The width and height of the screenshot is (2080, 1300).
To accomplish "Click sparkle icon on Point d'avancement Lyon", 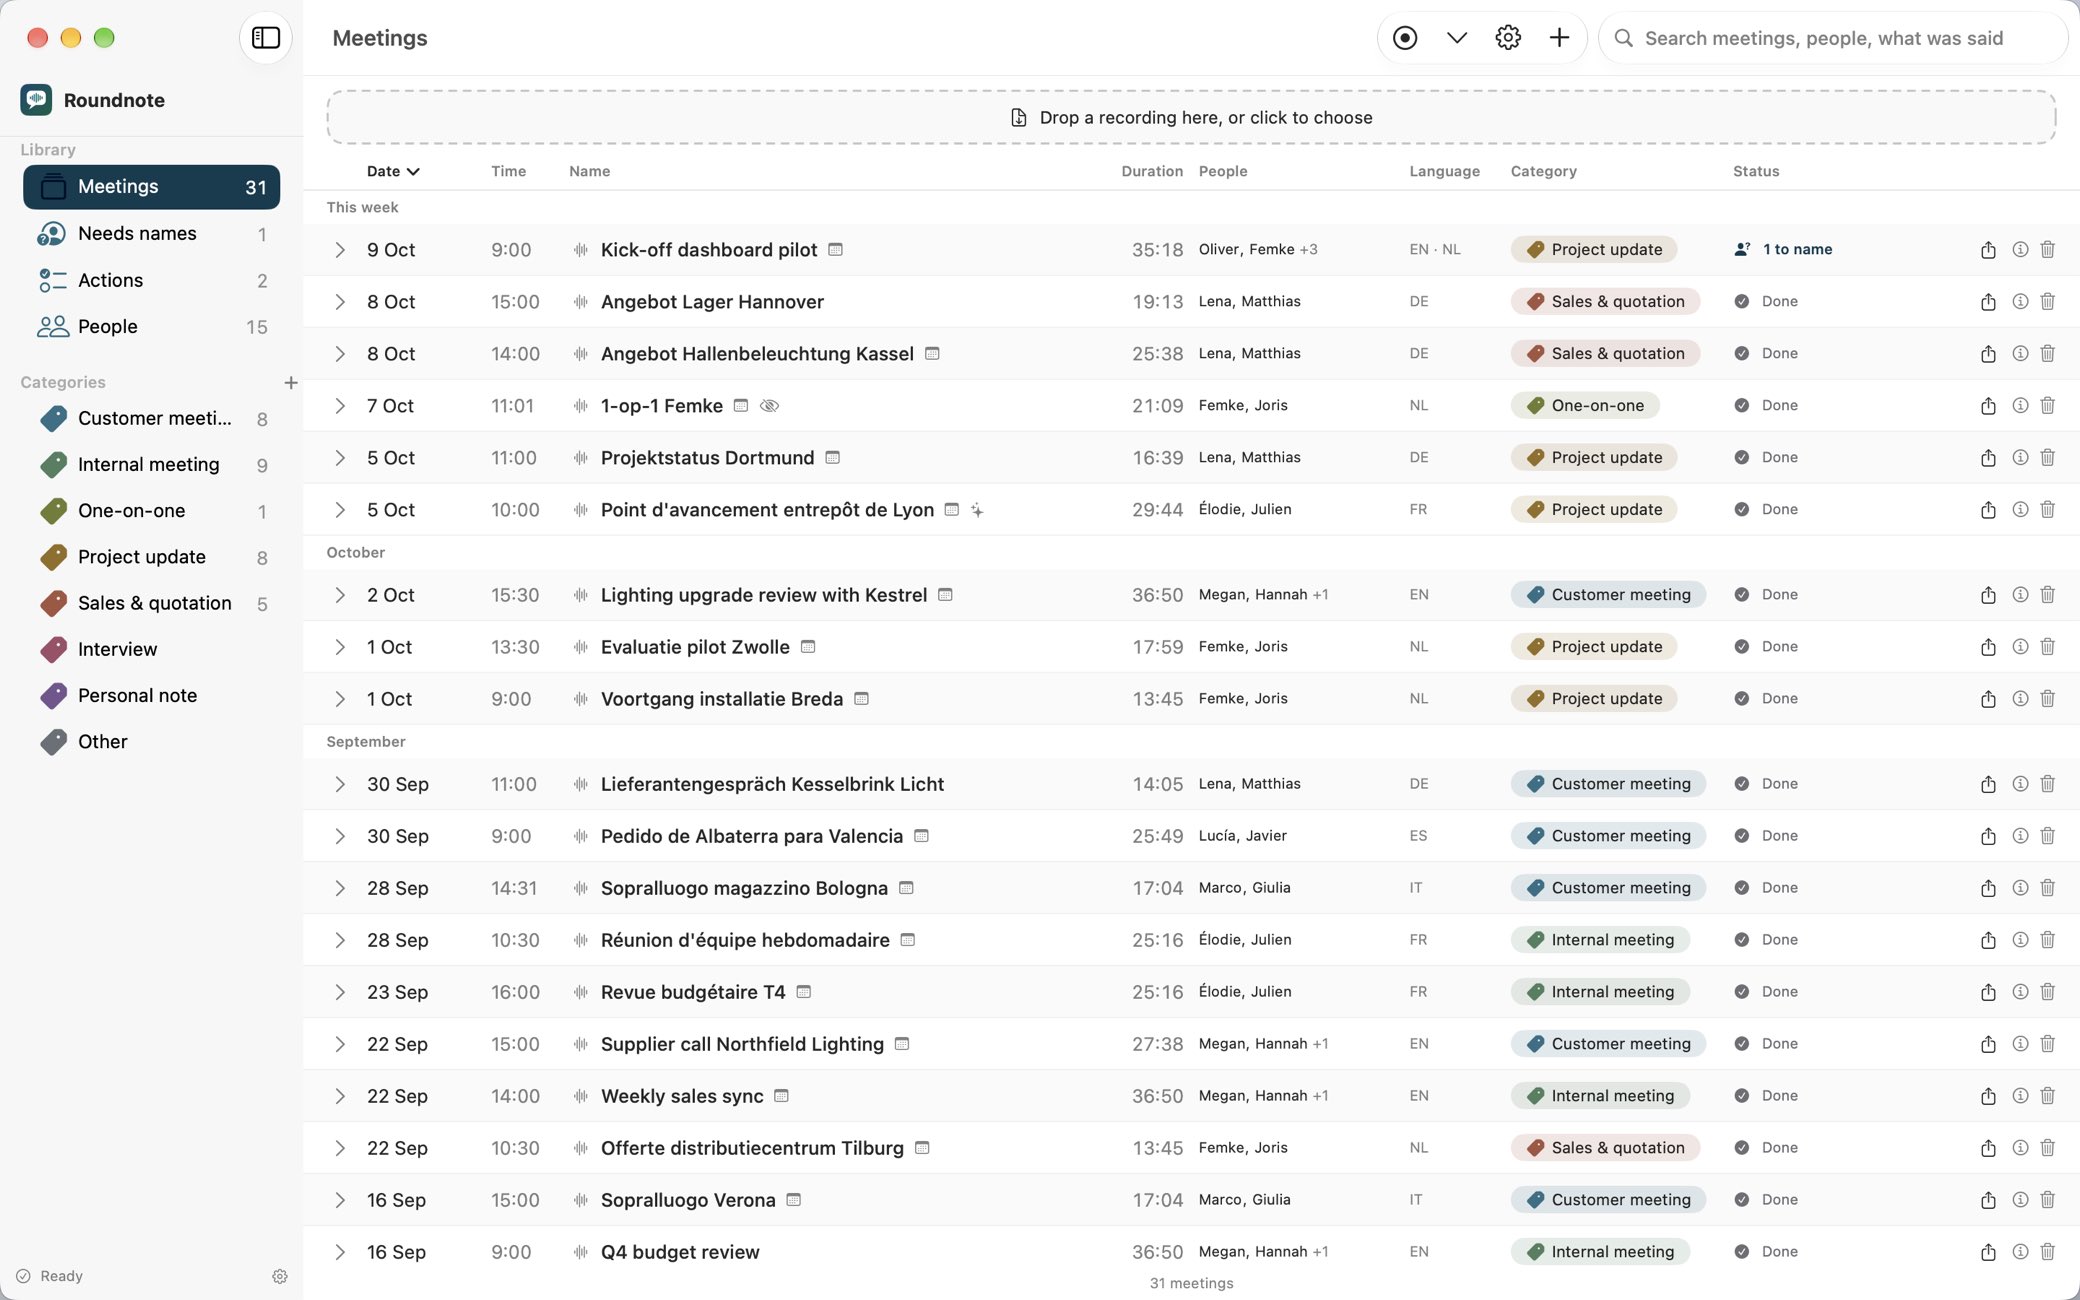I will point(977,510).
